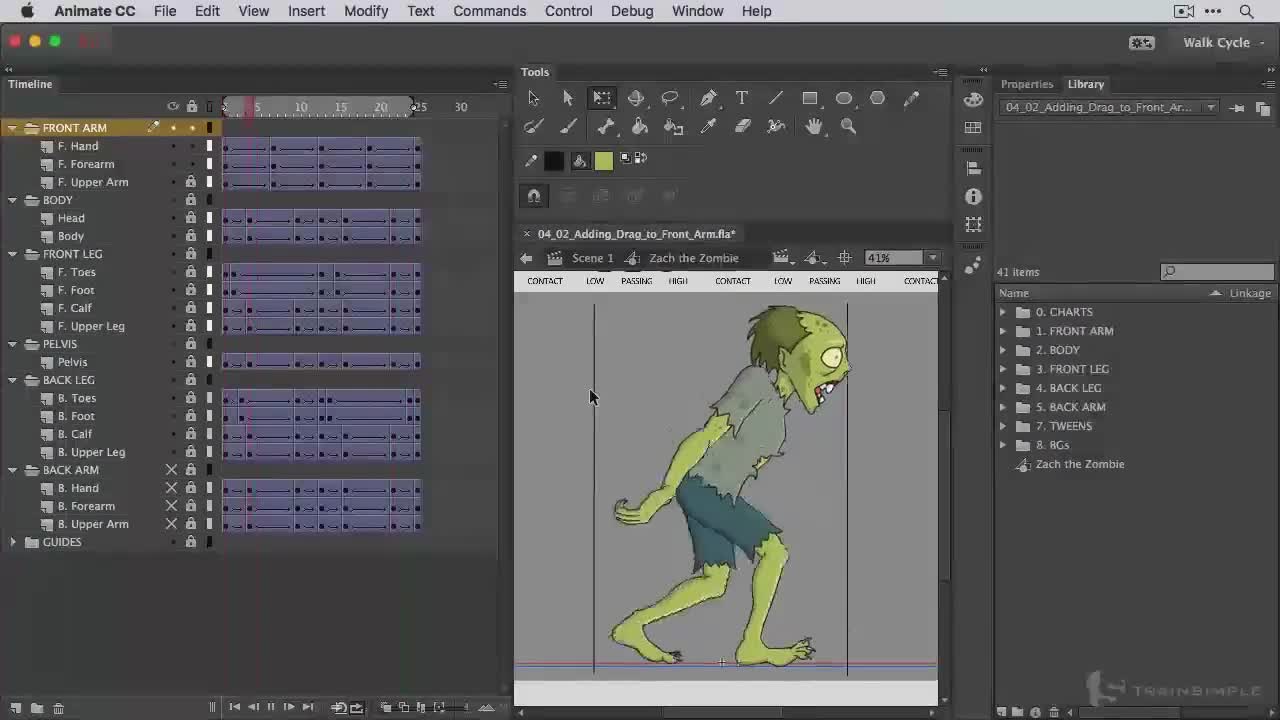
Task: Select the Width tool
Action: [x=776, y=126]
